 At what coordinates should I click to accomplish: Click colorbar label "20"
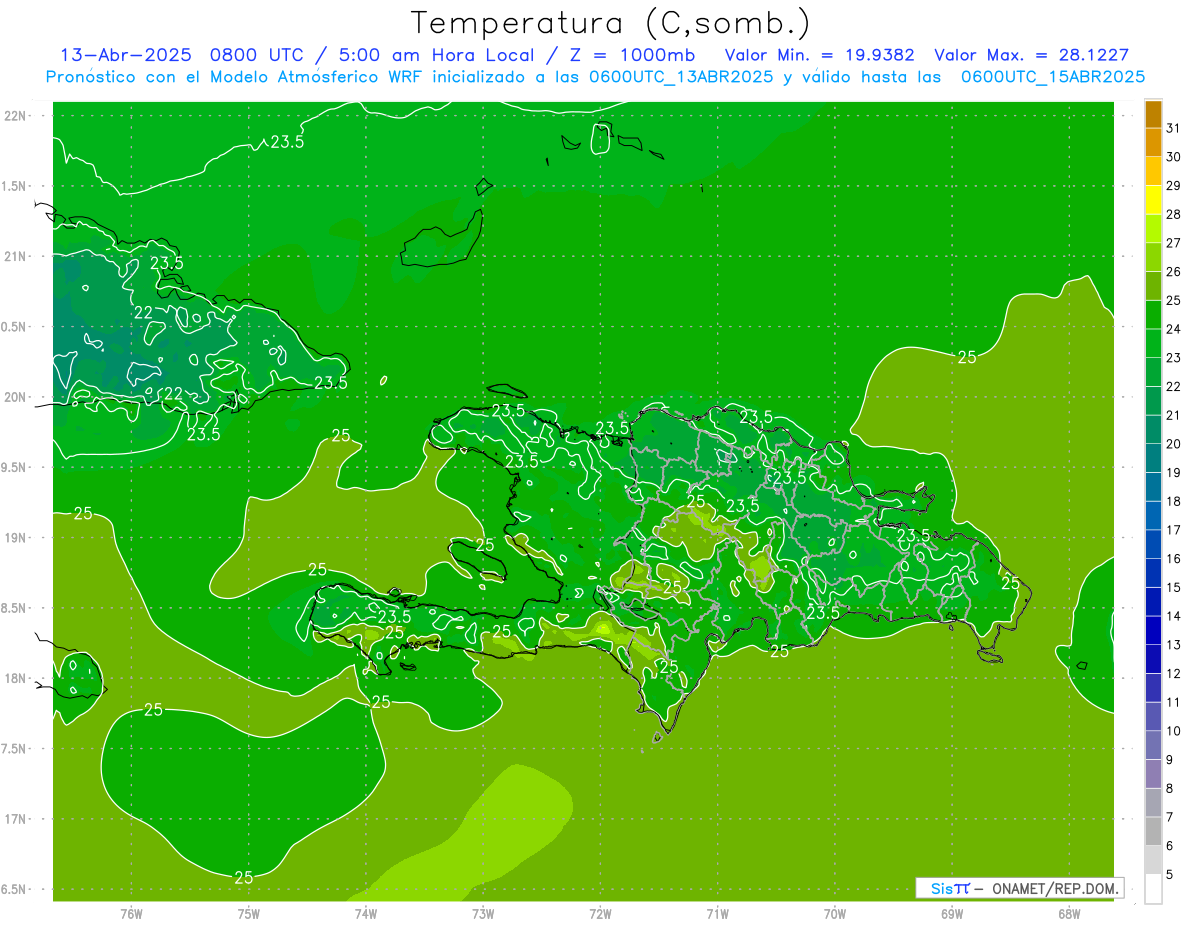[x=1174, y=444]
